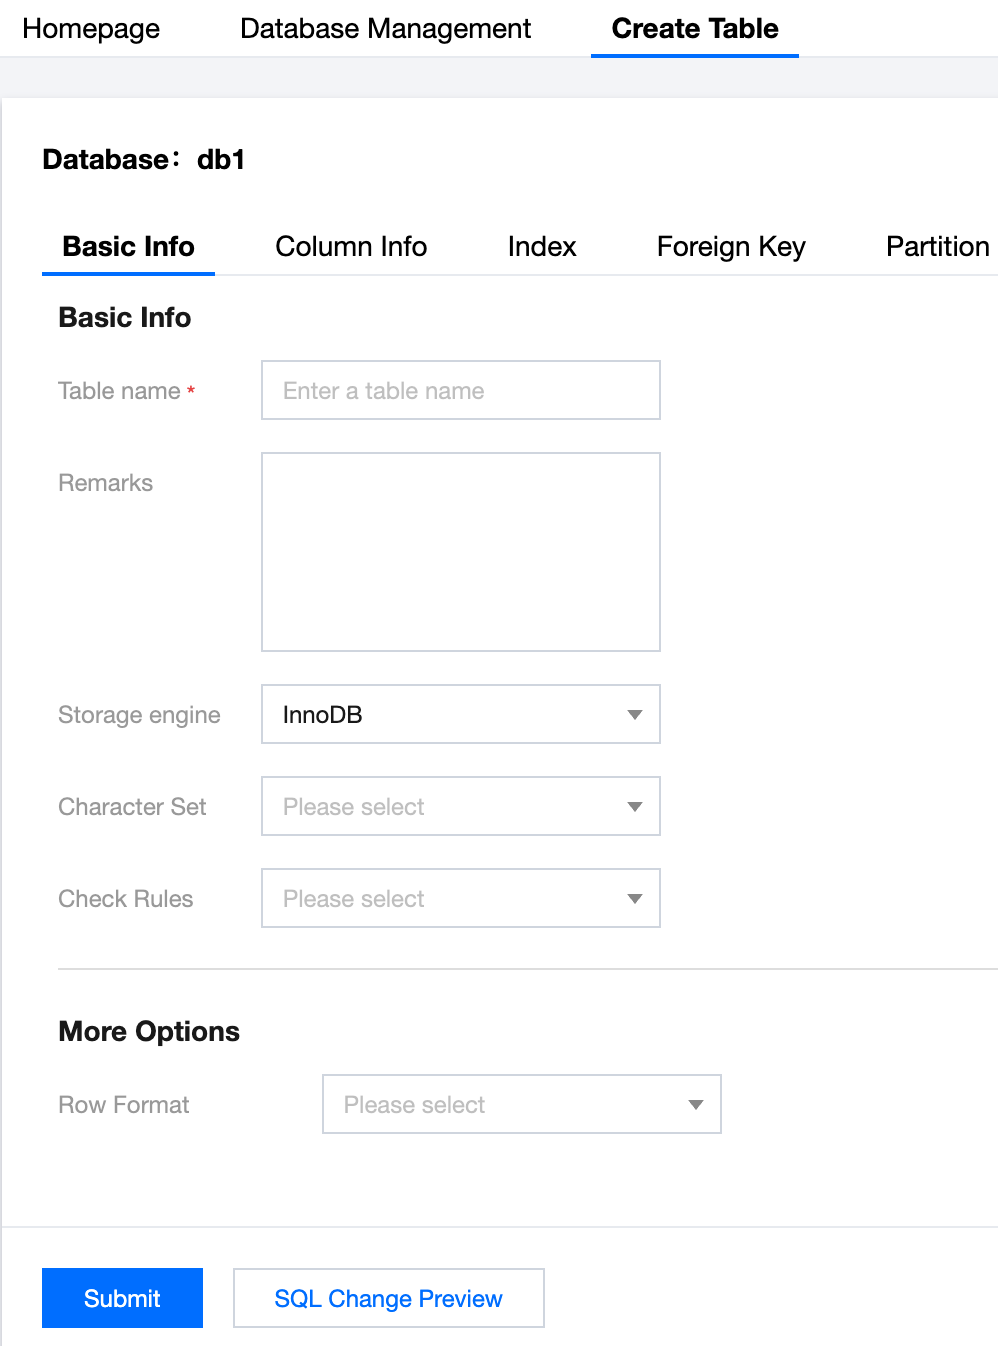Screen dimensions: 998x1346
Task: Expand the Row Format selection field
Action: click(x=505, y=1104)
